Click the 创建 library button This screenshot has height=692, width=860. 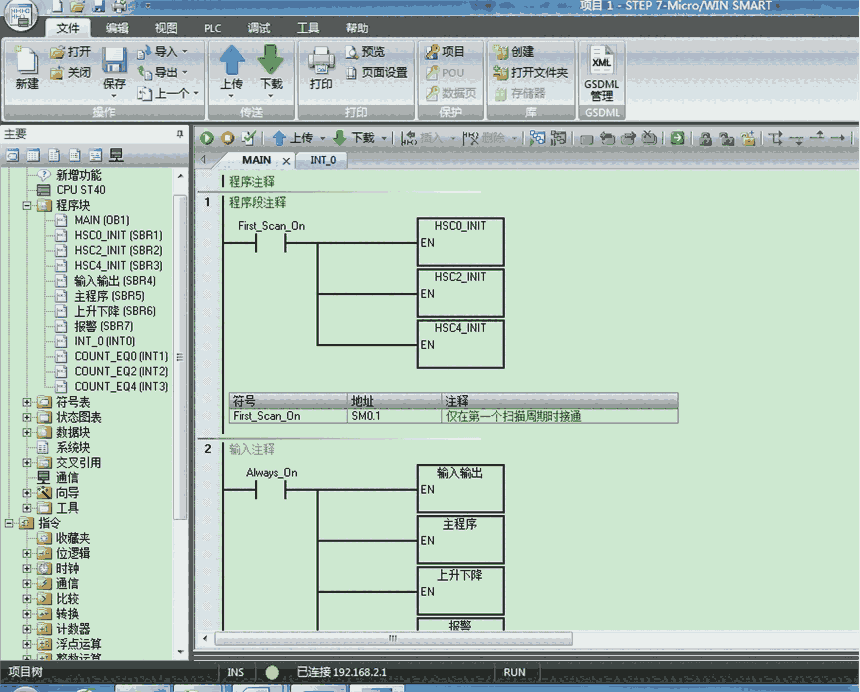(514, 52)
